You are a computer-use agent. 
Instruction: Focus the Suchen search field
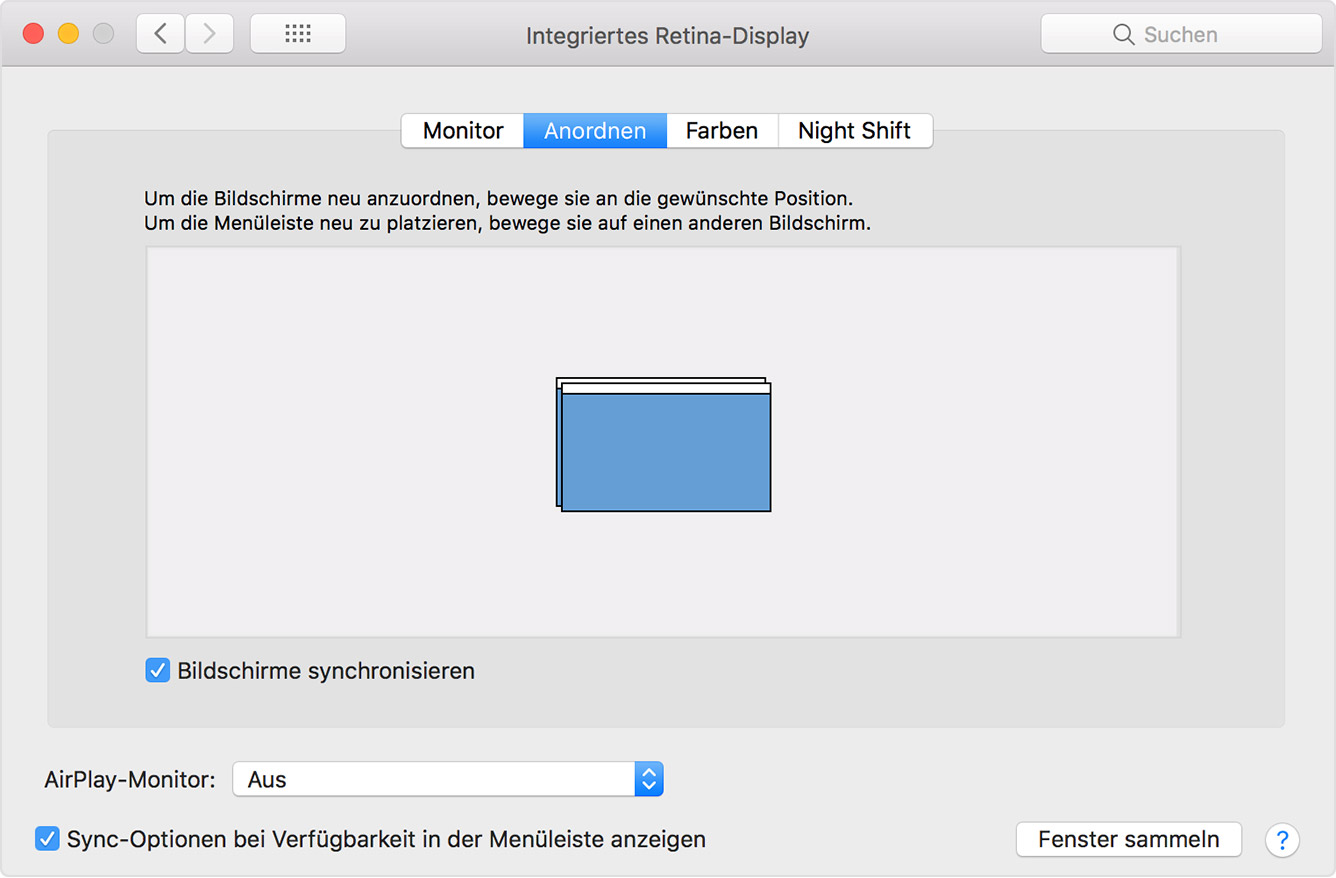tap(1181, 35)
